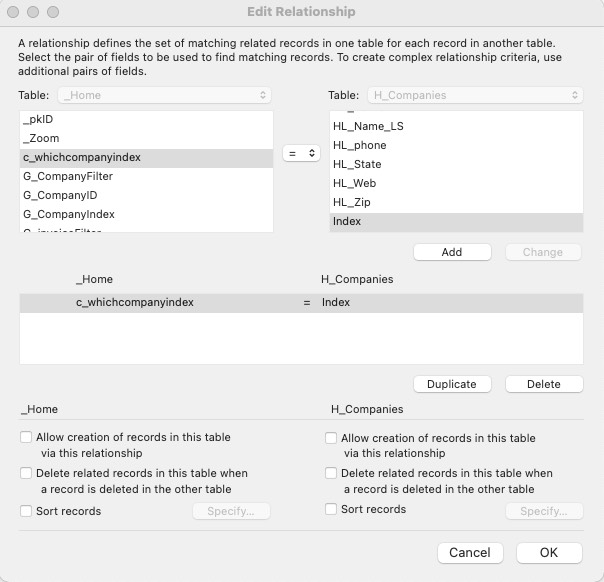Click Cancel to dismiss dialog
Image resolution: width=604 pixels, height=582 pixels.
pyautogui.click(x=470, y=553)
